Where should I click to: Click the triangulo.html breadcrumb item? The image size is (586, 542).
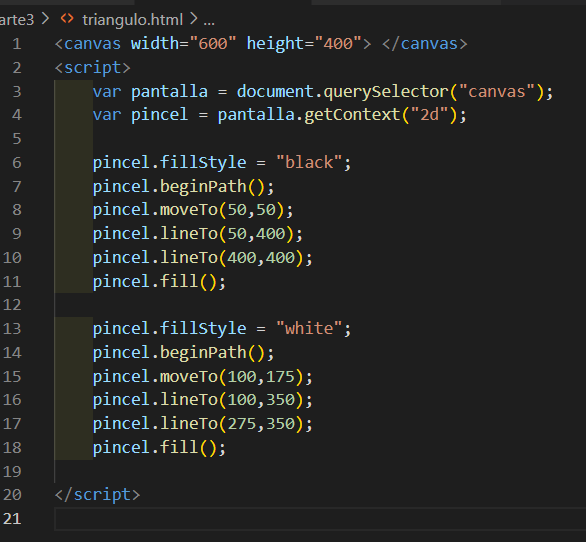(x=133, y=20)
